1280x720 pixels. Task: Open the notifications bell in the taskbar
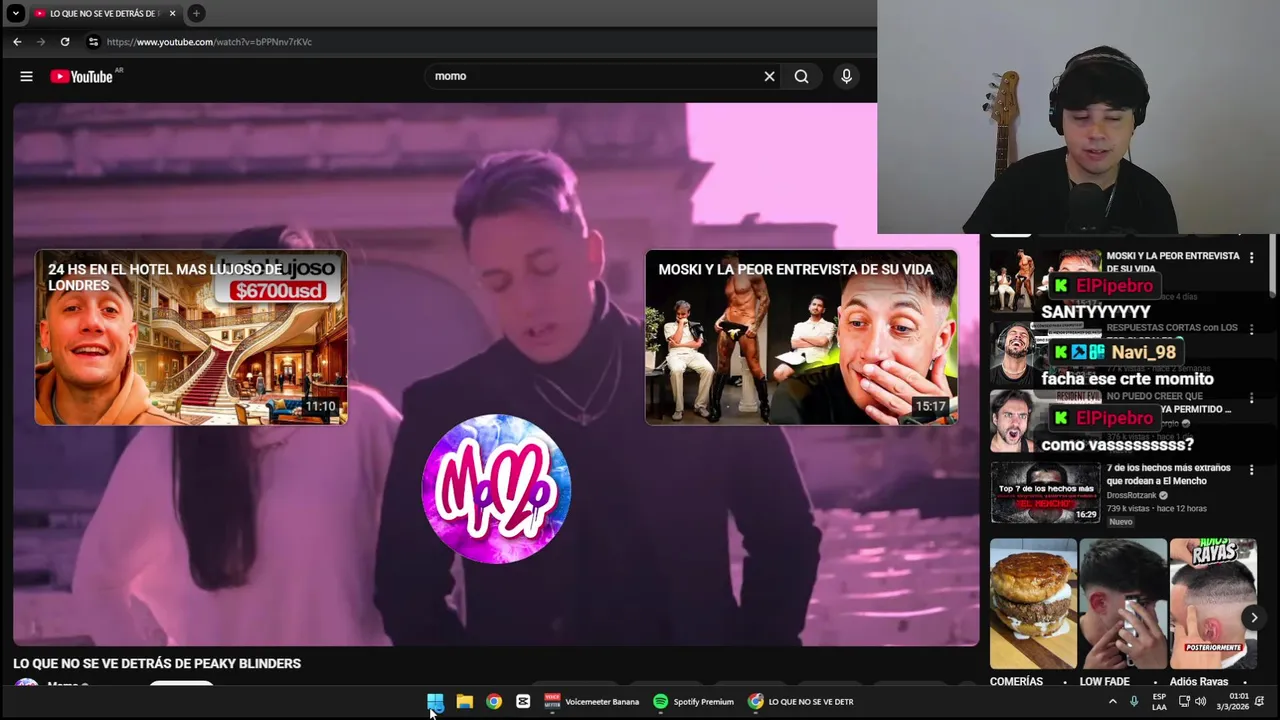point(1260,701)
